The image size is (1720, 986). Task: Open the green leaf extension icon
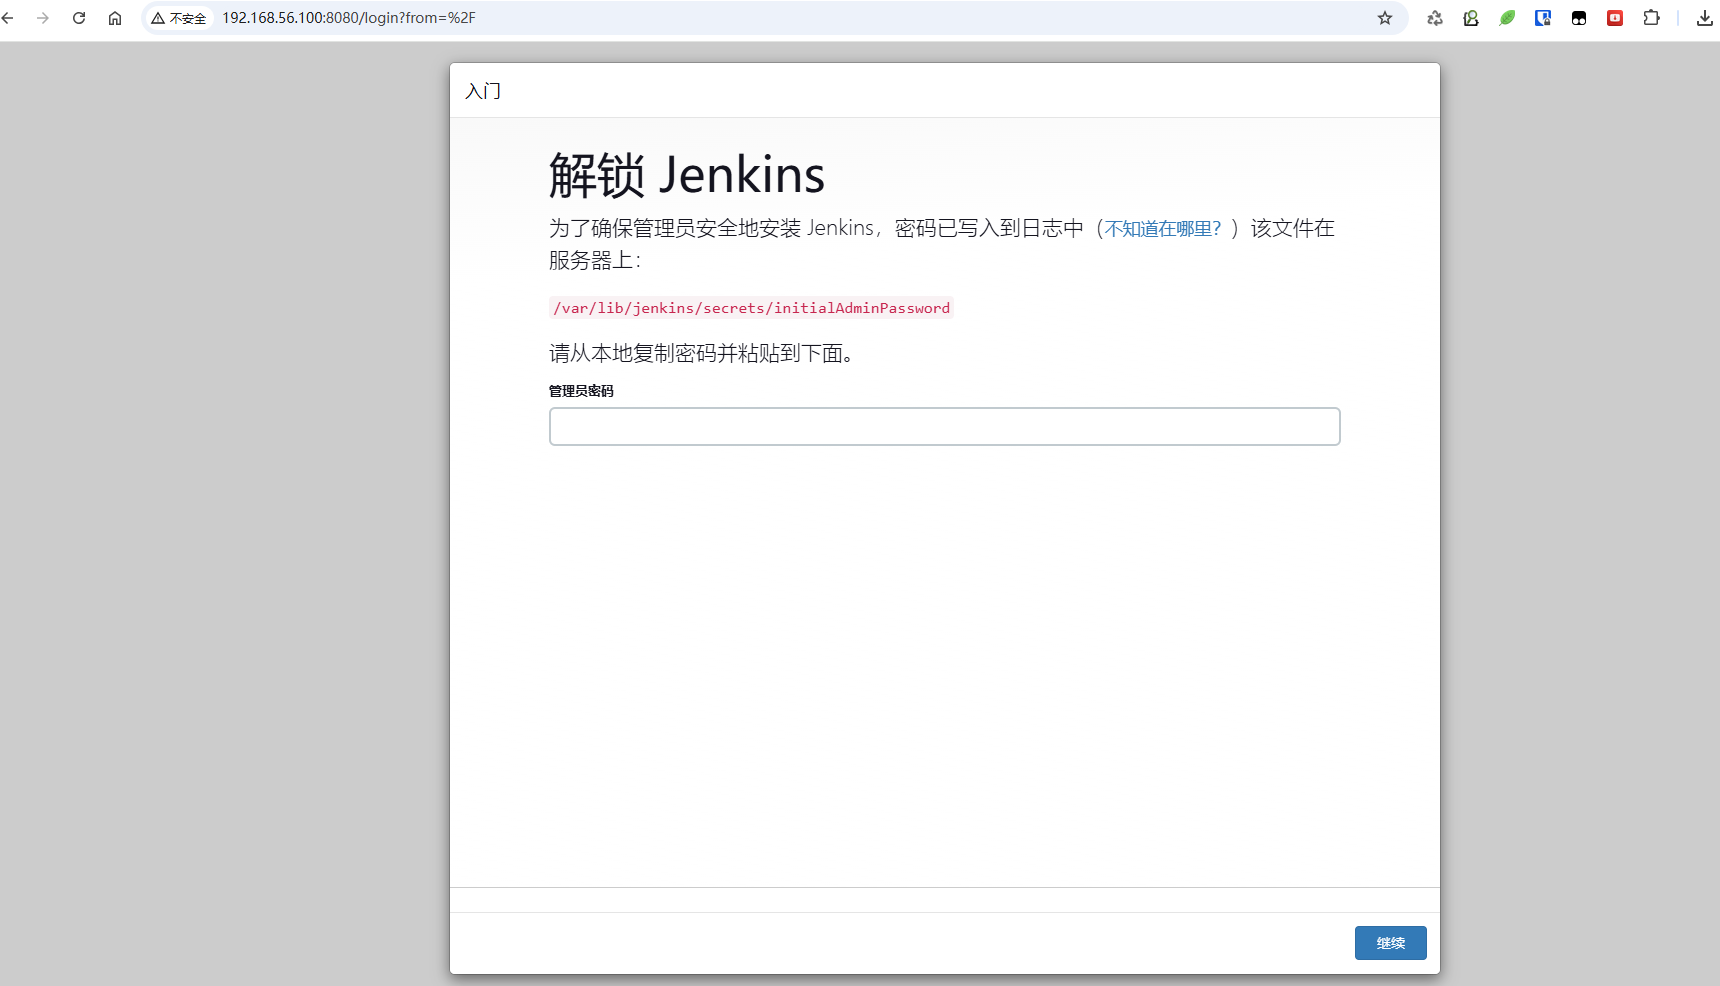coord(1507,18)
